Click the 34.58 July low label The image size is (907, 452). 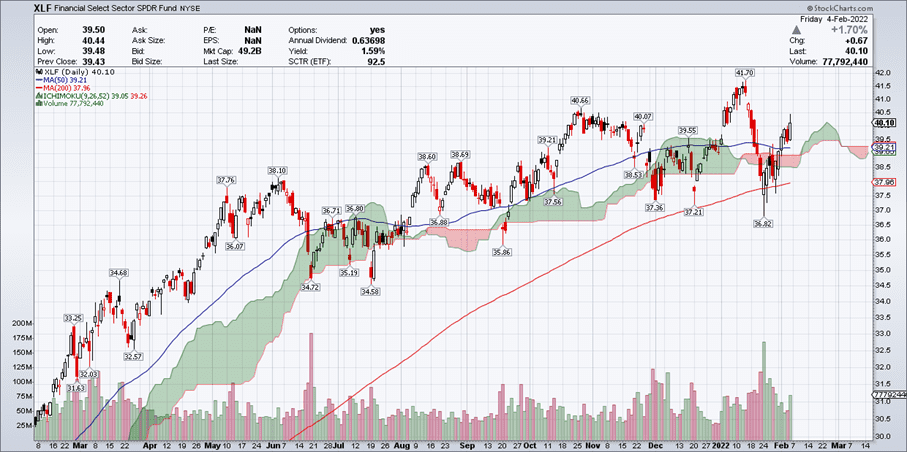point(369,292)
